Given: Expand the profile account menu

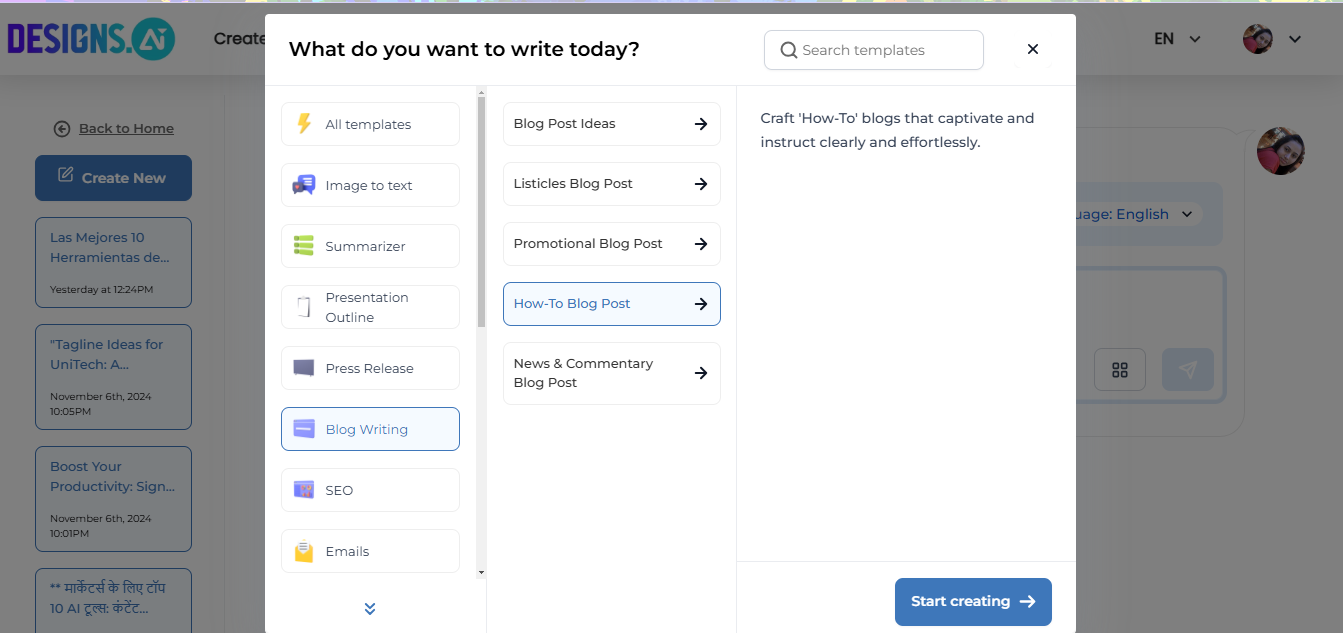Looking at the screenshot, I should coord(1270,38).
